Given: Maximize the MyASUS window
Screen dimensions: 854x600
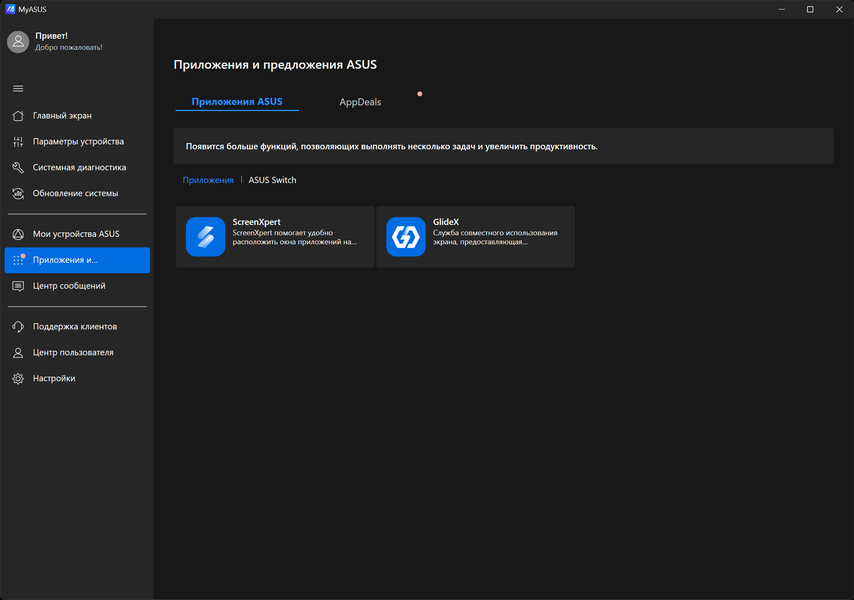Looking at the screenshot, I should coord(810,9).
